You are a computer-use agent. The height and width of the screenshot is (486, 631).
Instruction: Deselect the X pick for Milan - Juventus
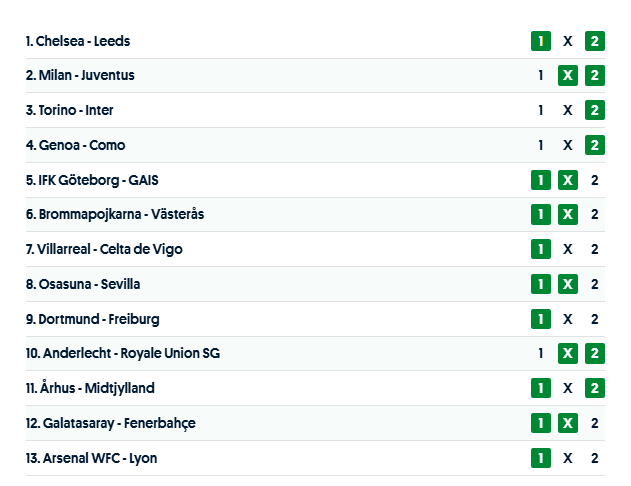coord(568,75)
